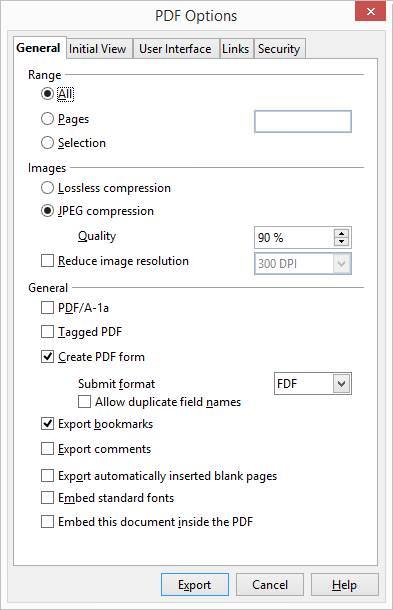Click the Export button

tap(195, 585)
